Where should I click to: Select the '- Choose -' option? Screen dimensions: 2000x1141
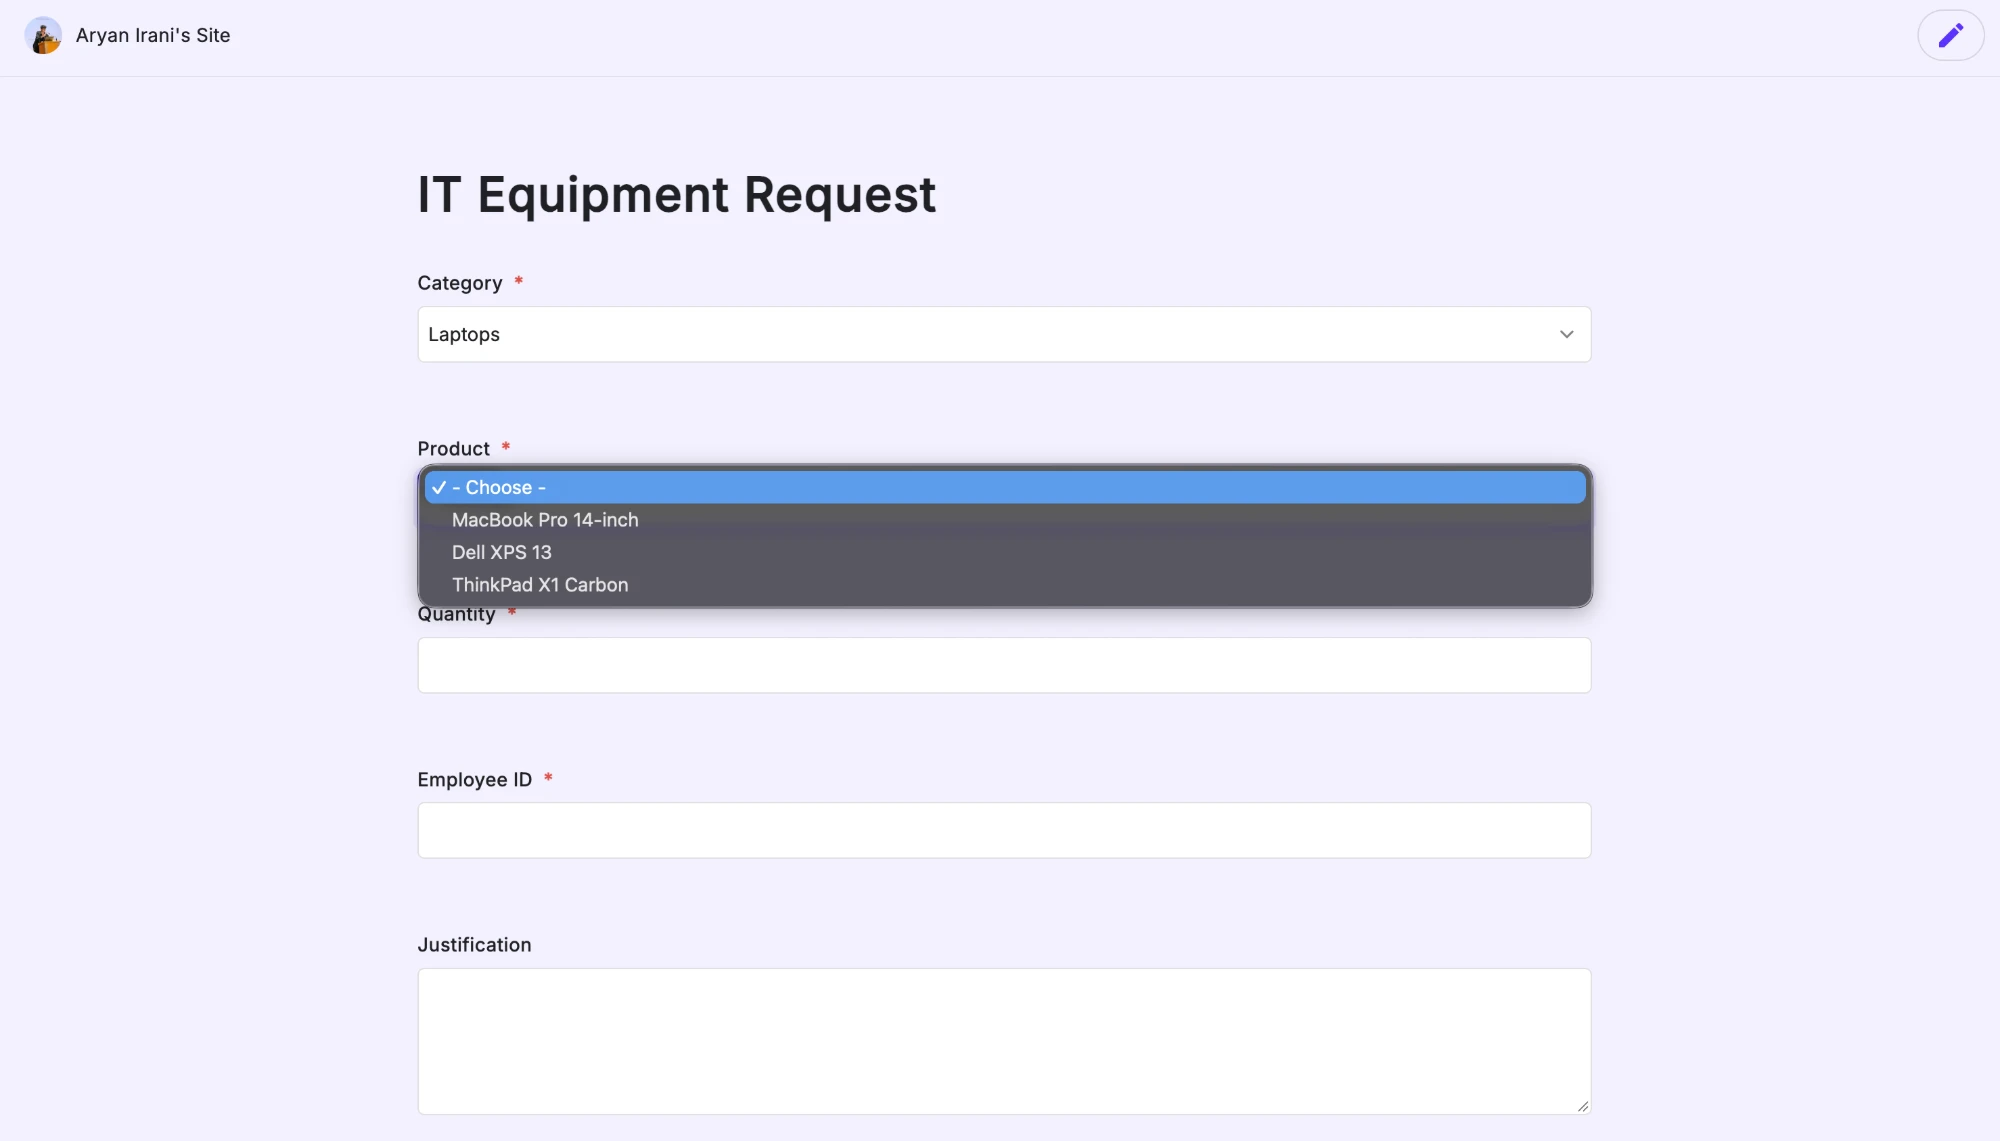tap(1005, 488)
